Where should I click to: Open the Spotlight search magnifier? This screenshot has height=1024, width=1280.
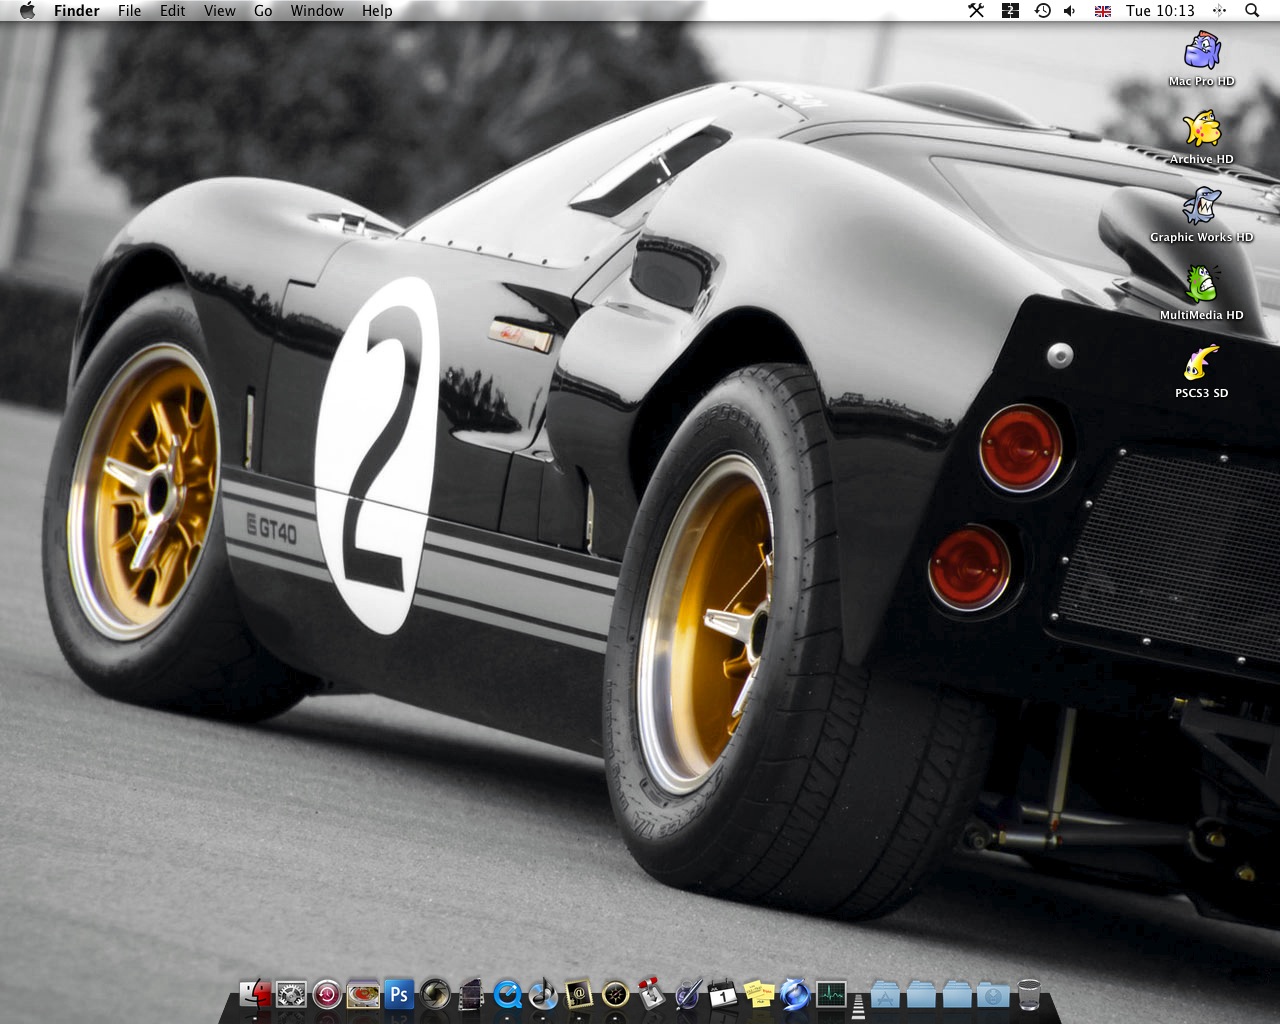pos(1252,11)
